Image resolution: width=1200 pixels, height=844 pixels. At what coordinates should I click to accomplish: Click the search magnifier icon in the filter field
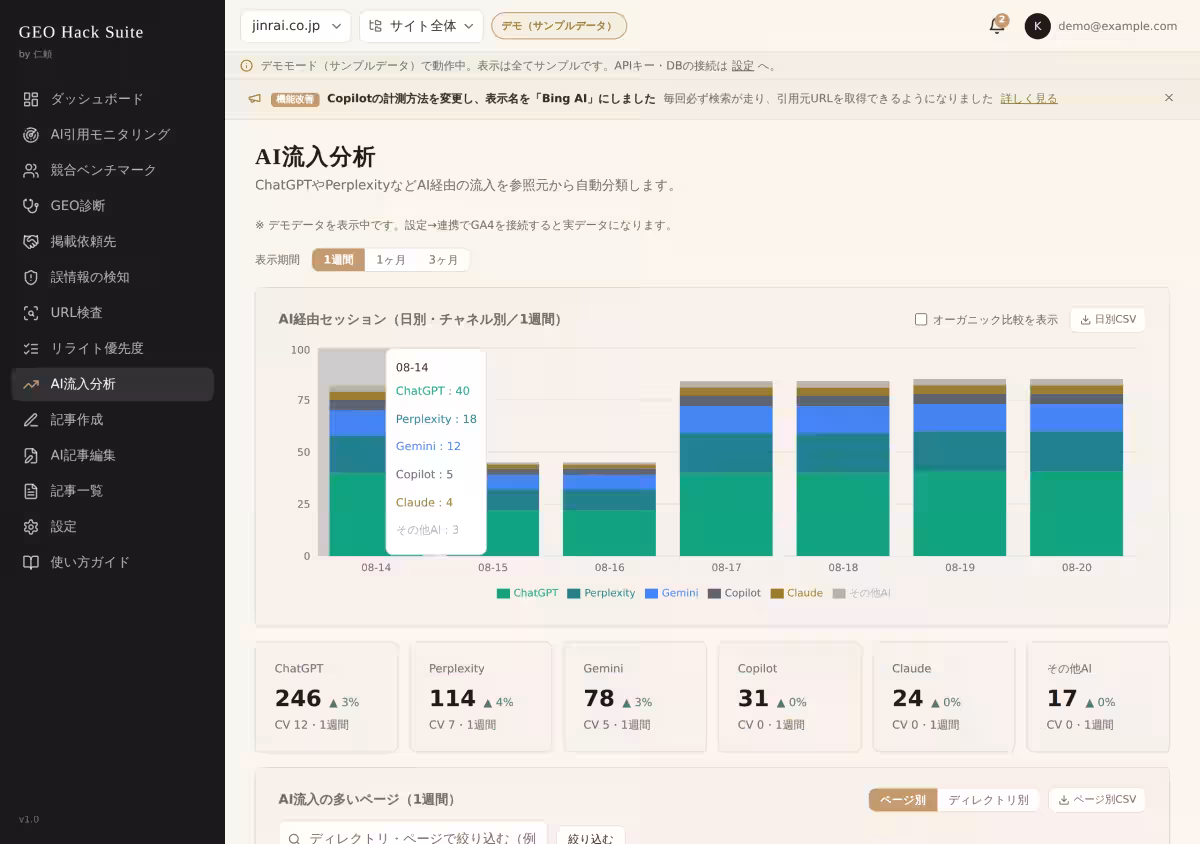click(x=294, y=839)
